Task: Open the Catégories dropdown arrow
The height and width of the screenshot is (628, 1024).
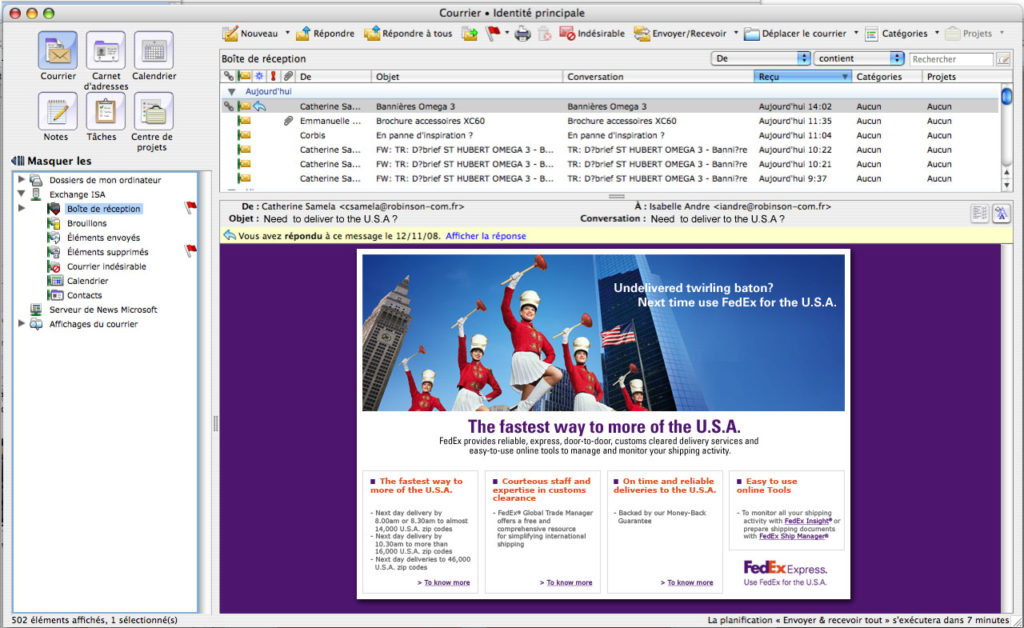Action: pos(937,33)
